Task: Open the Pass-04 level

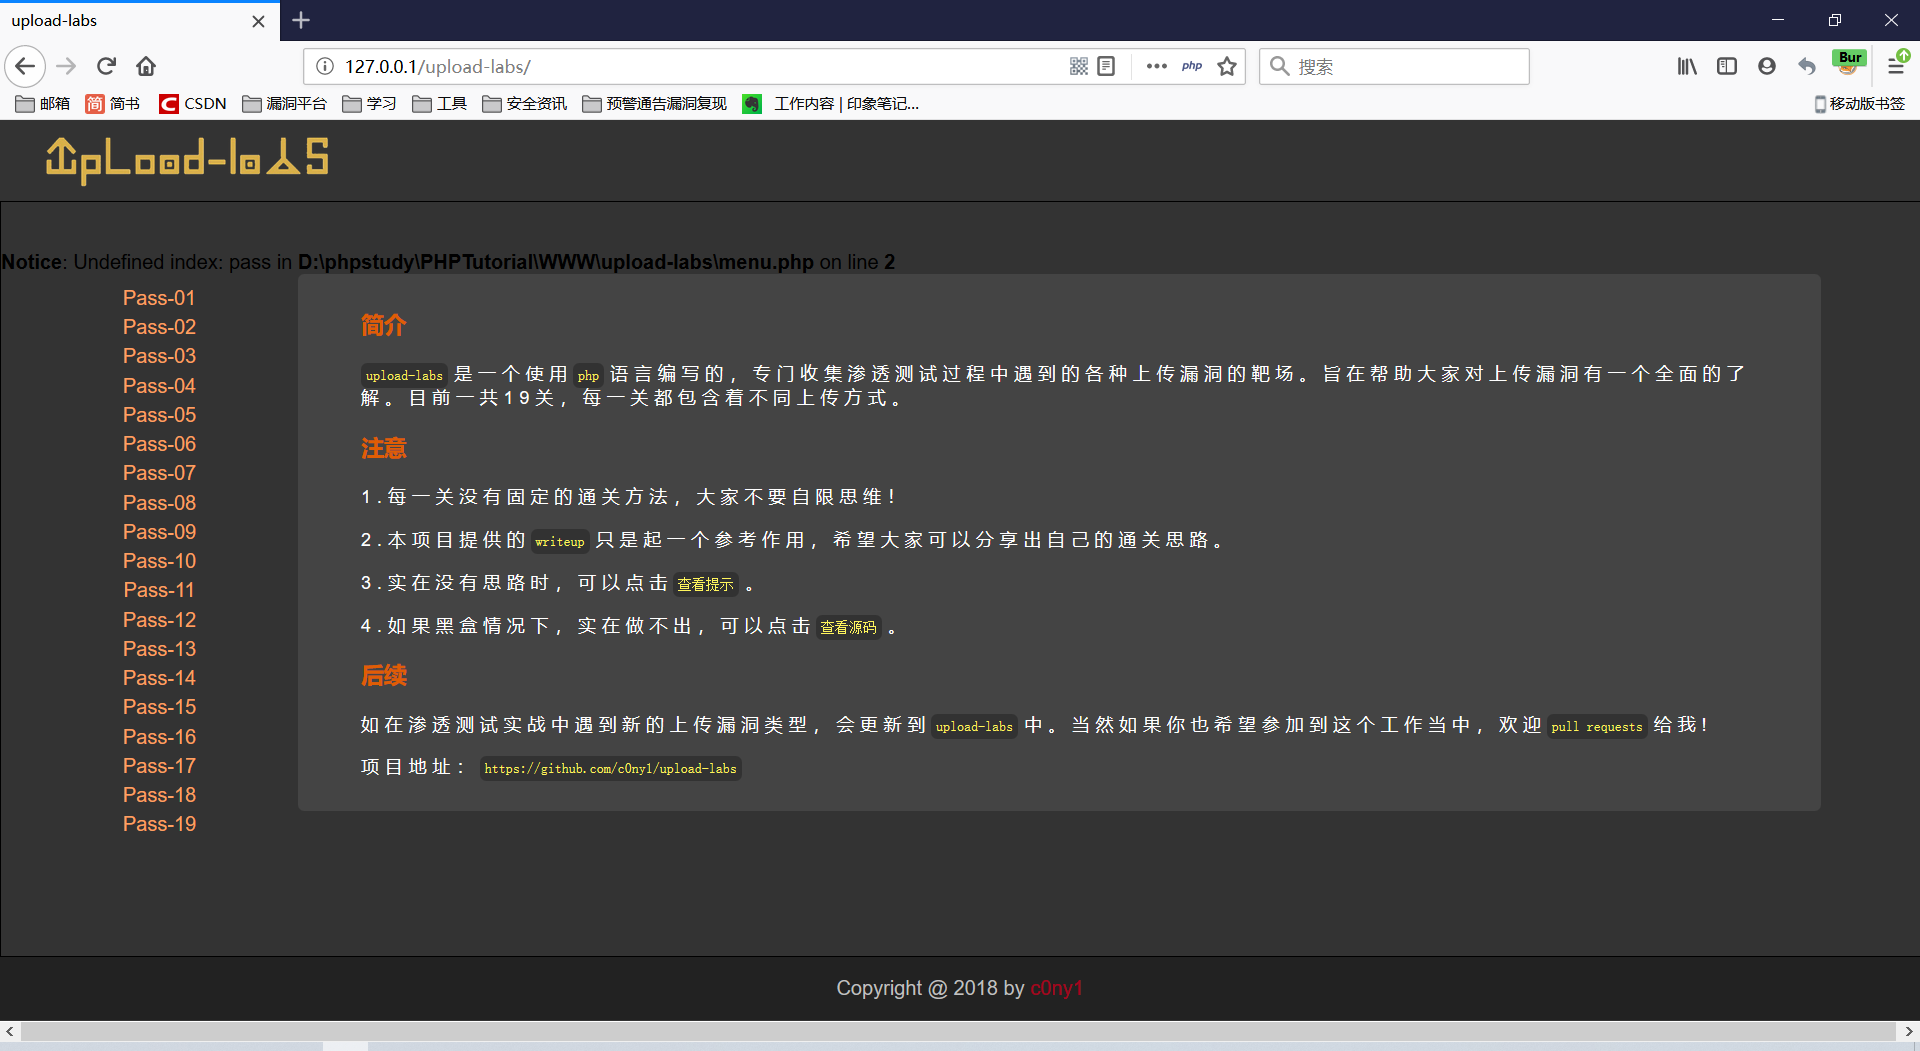Action: pos(159,386)
